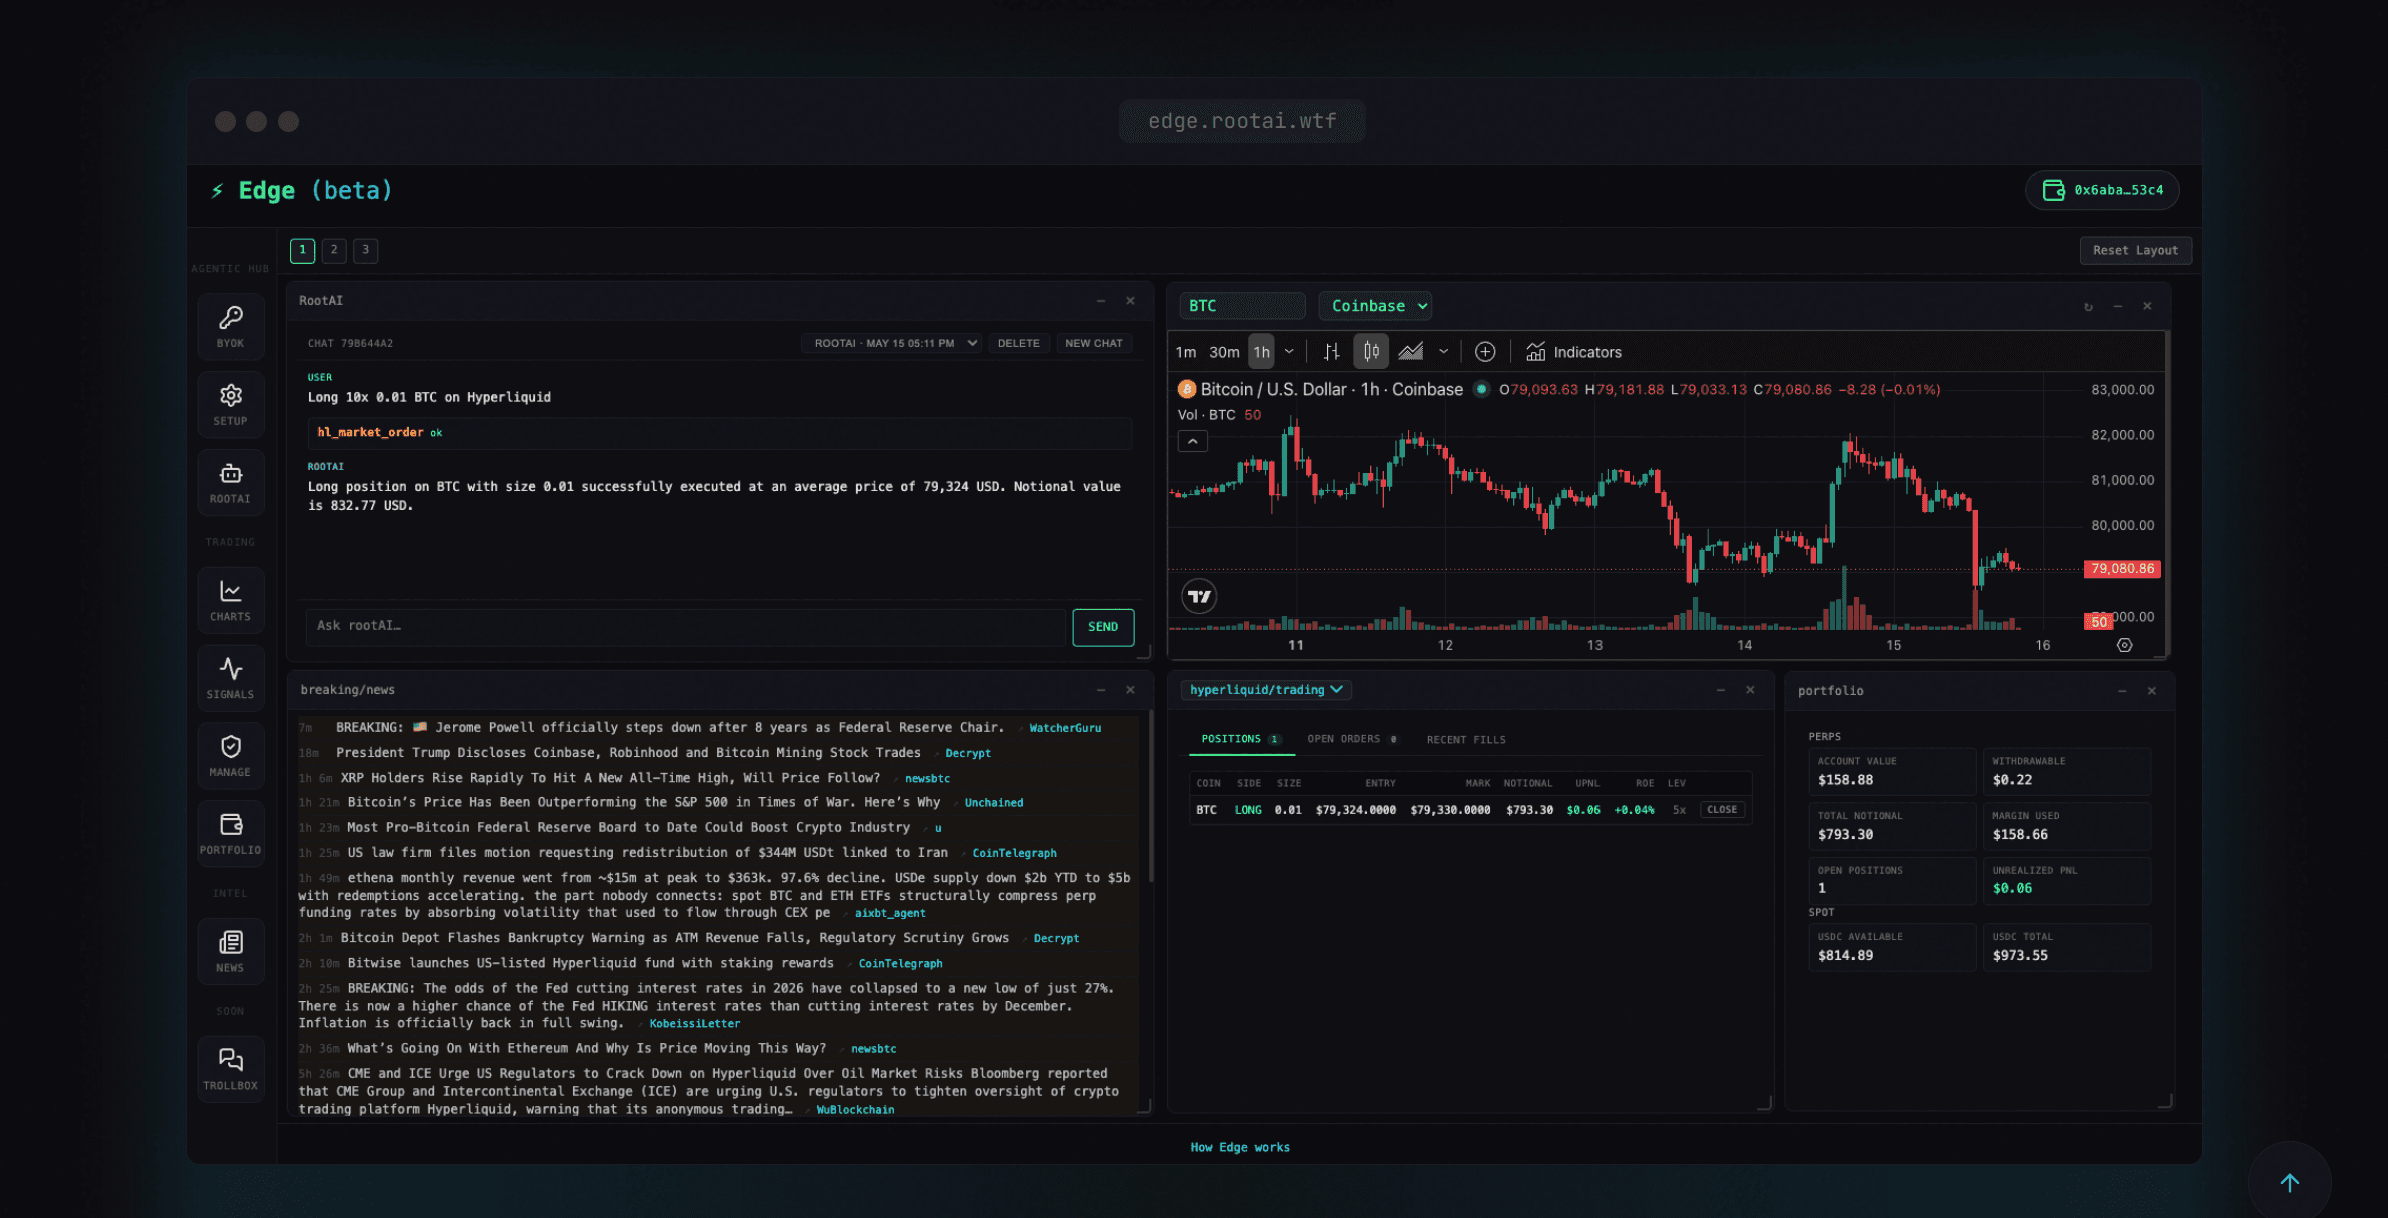Click the Bitcoin / U.S. Dollar chart title
Image resolution: width=2388 pixels, height=1218 pixels.
[1331, 390]
